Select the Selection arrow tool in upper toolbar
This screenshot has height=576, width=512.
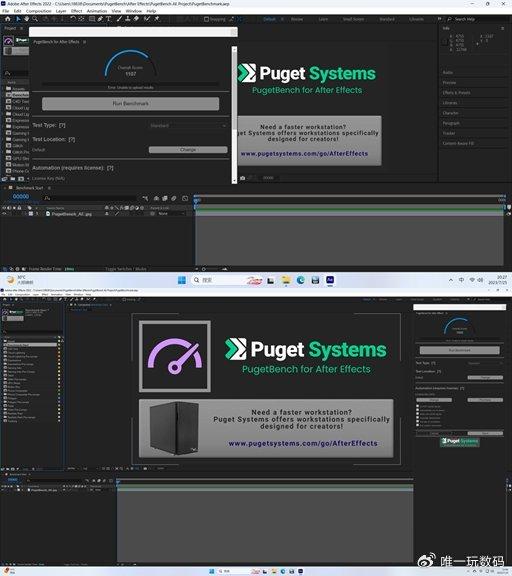[x=19, y=19]
